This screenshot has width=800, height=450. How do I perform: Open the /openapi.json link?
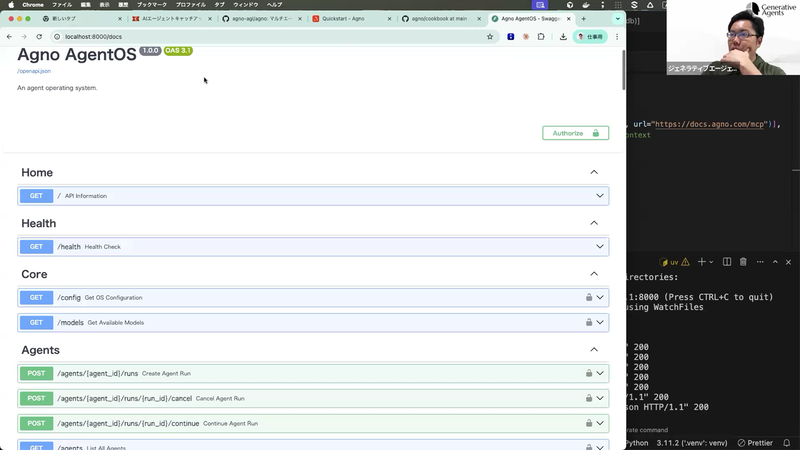coord(34,71)
